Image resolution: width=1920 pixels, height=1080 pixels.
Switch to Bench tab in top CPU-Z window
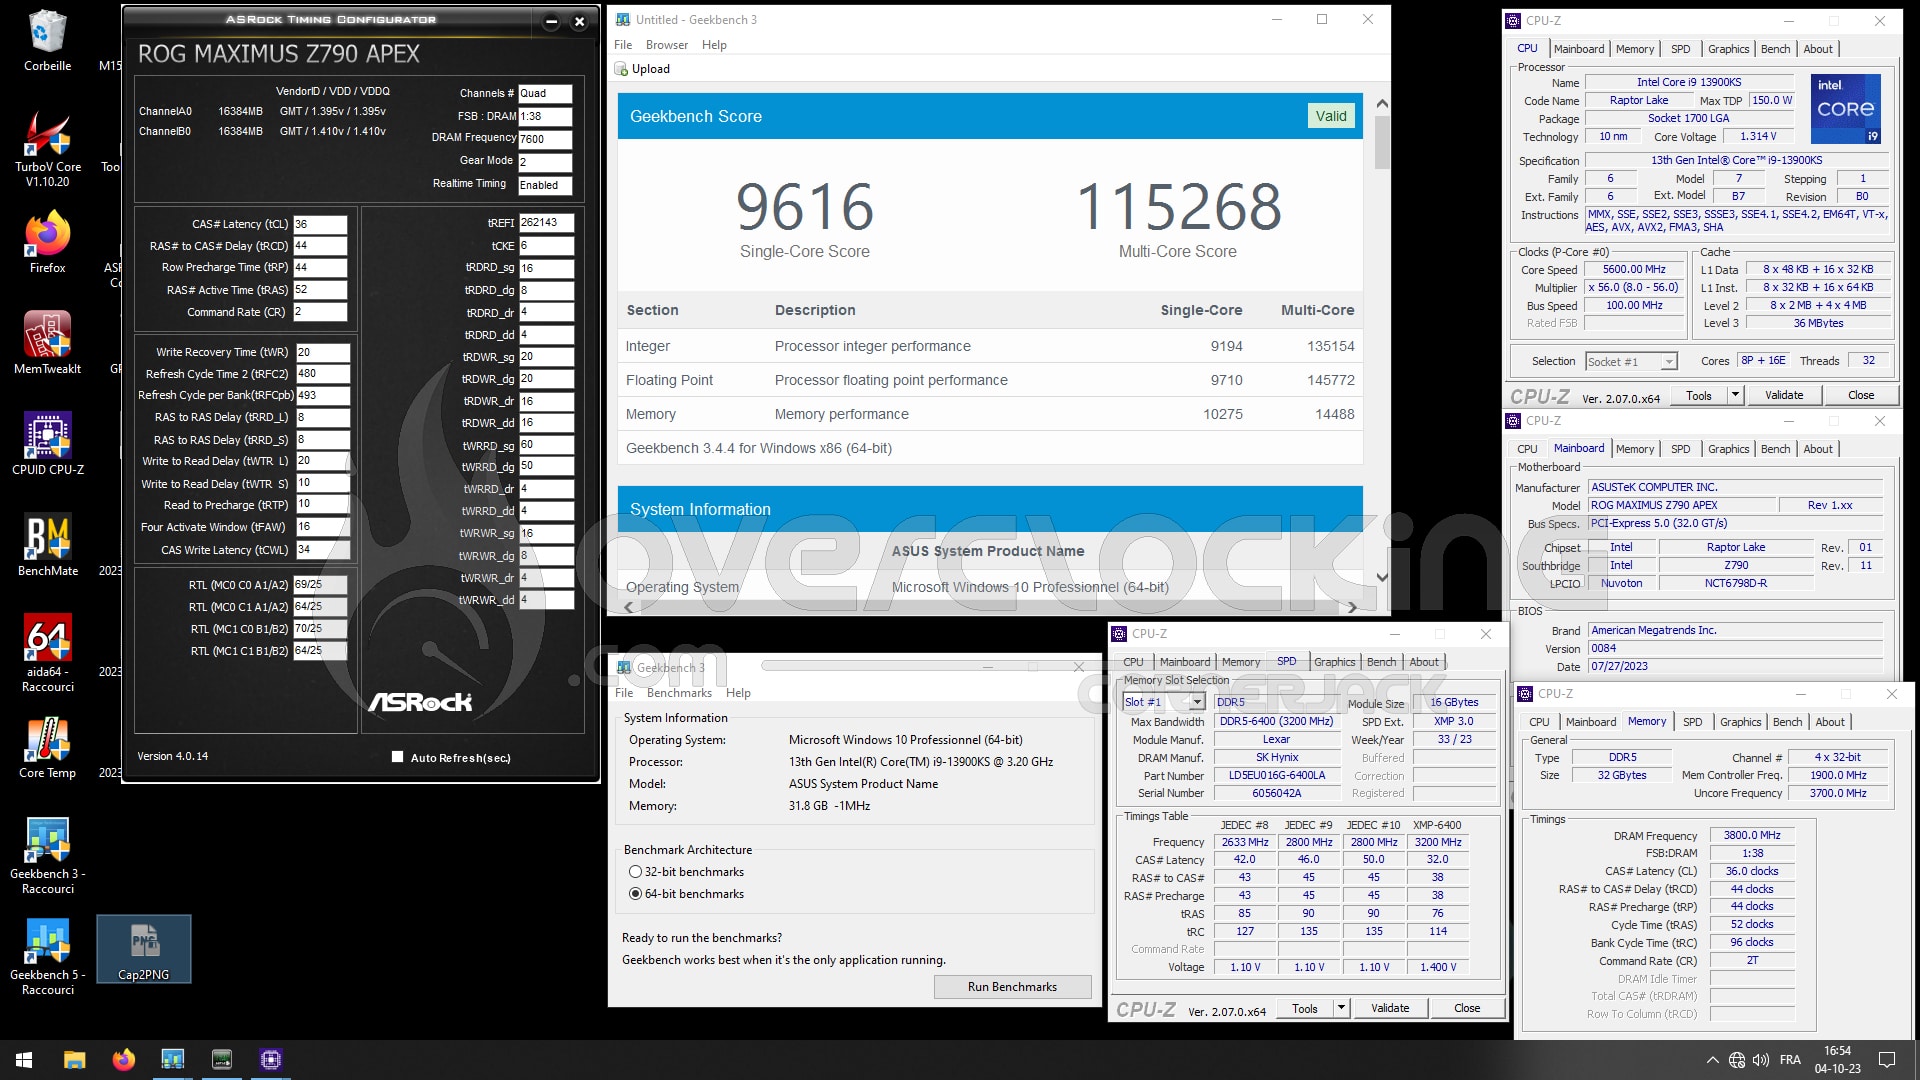click(1775, 49)
